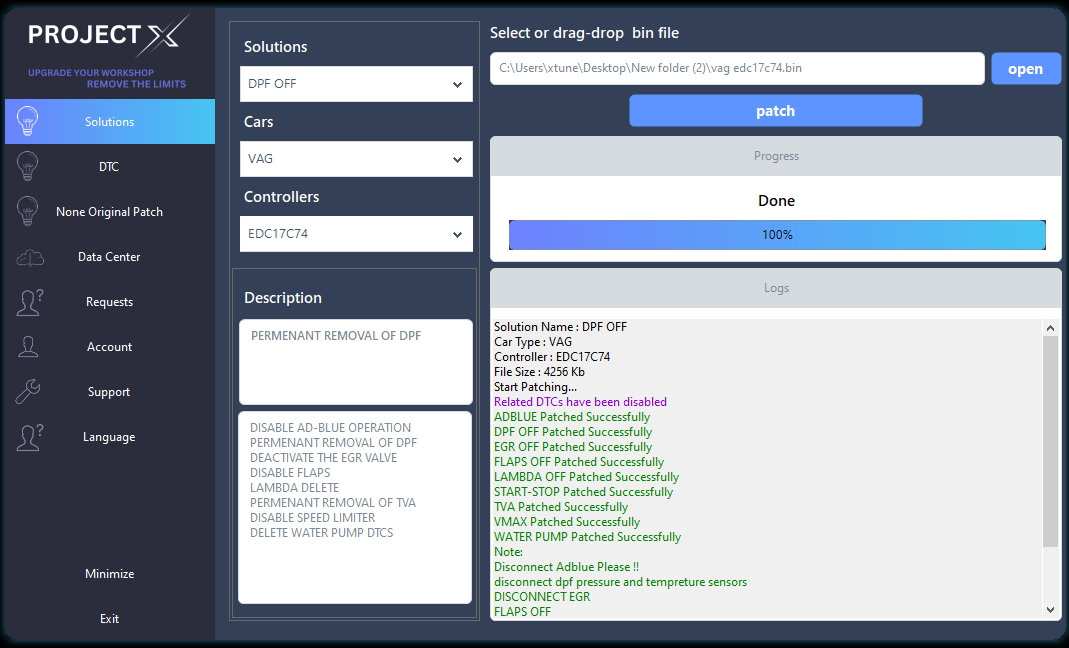The image size is (1069, 648).
Task: Click log line 'Solution Name : DPF OFF'
Action: [x=560, y=327]
